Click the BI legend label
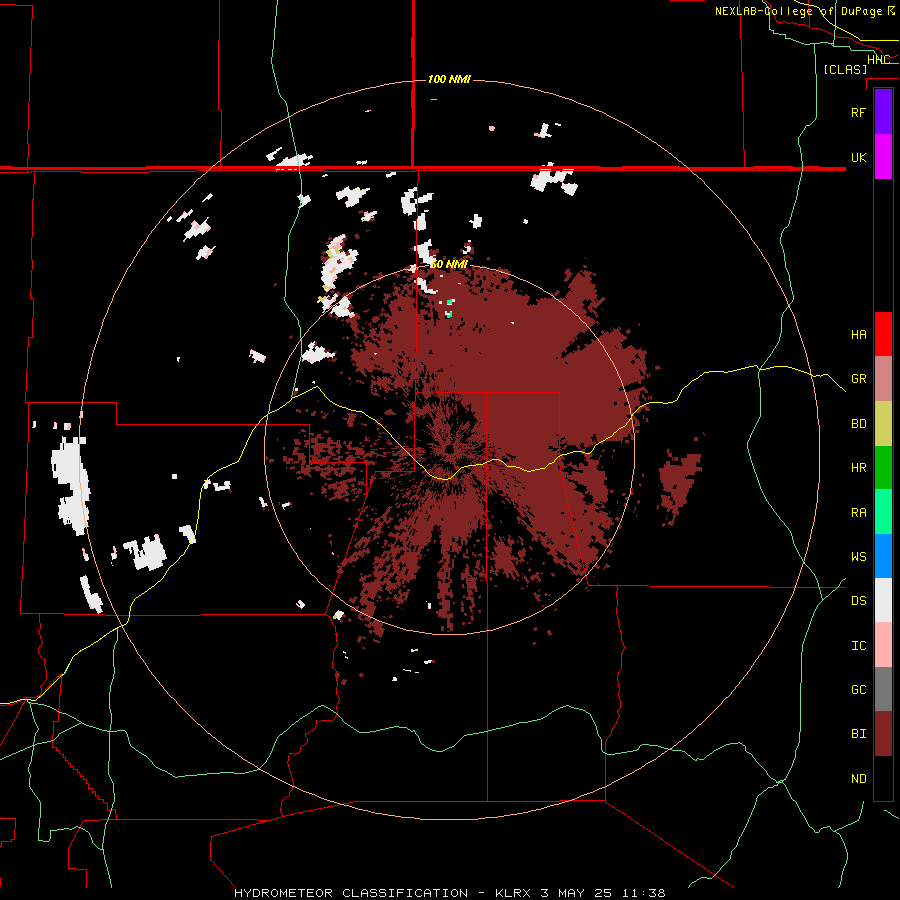Viewport: 900px width, 900px height. click(858, 734)
